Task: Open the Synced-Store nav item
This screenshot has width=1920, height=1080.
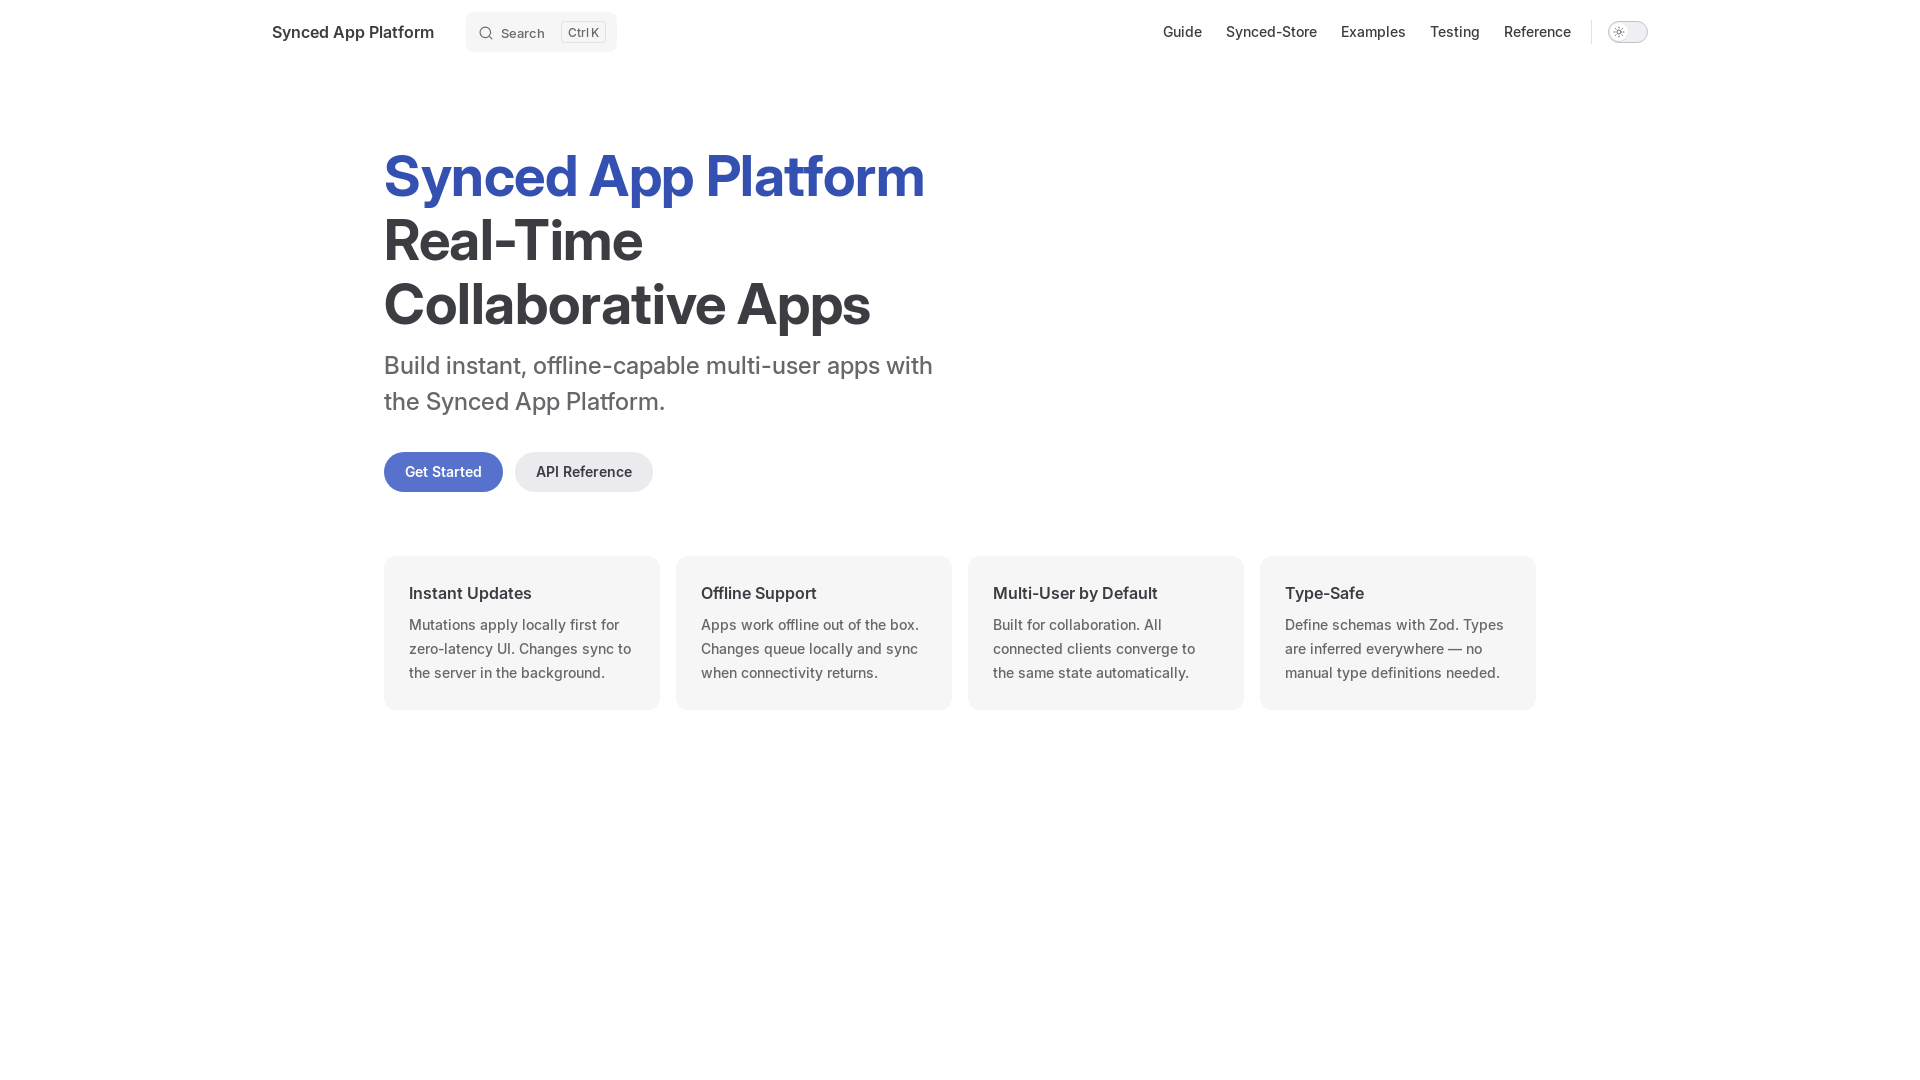Action: point(1271,32)
